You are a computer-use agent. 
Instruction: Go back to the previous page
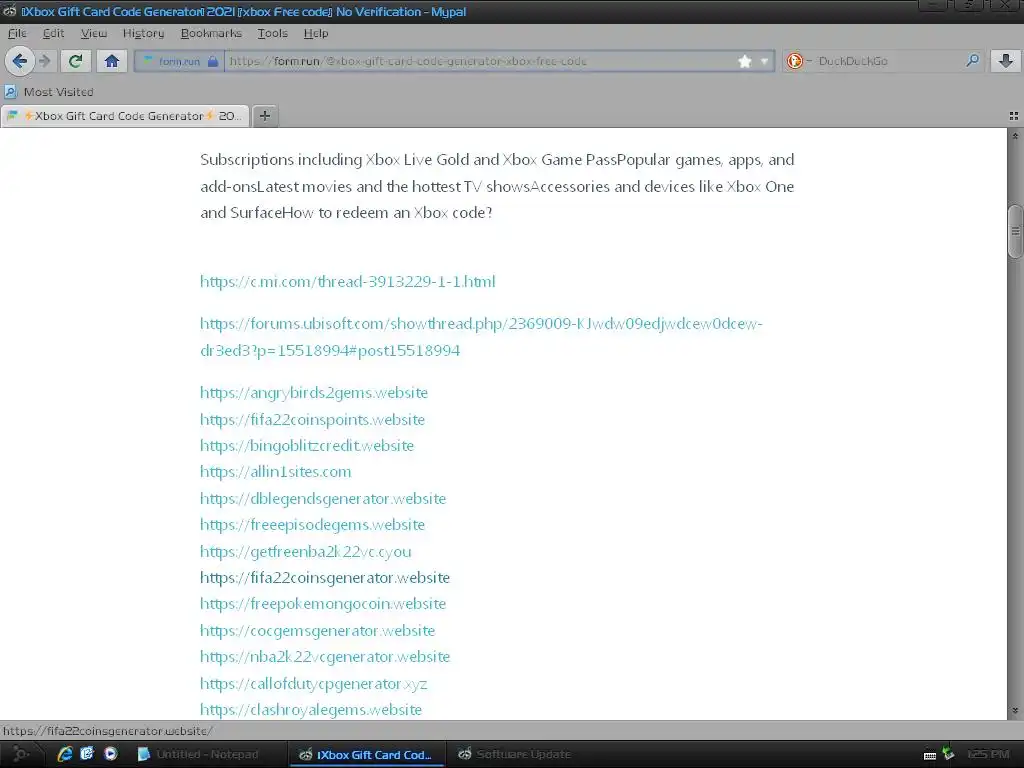tap(20, 61)
